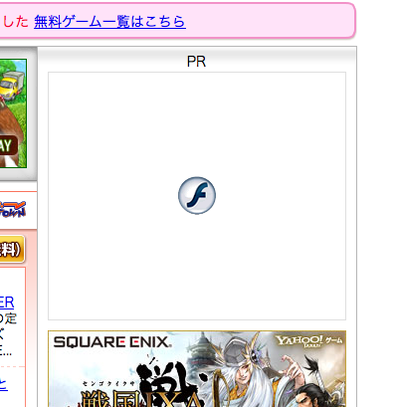Click the farm game thumbnail with the truck
Viewport: 399px width, 407px height.
(x=13, y=113)
